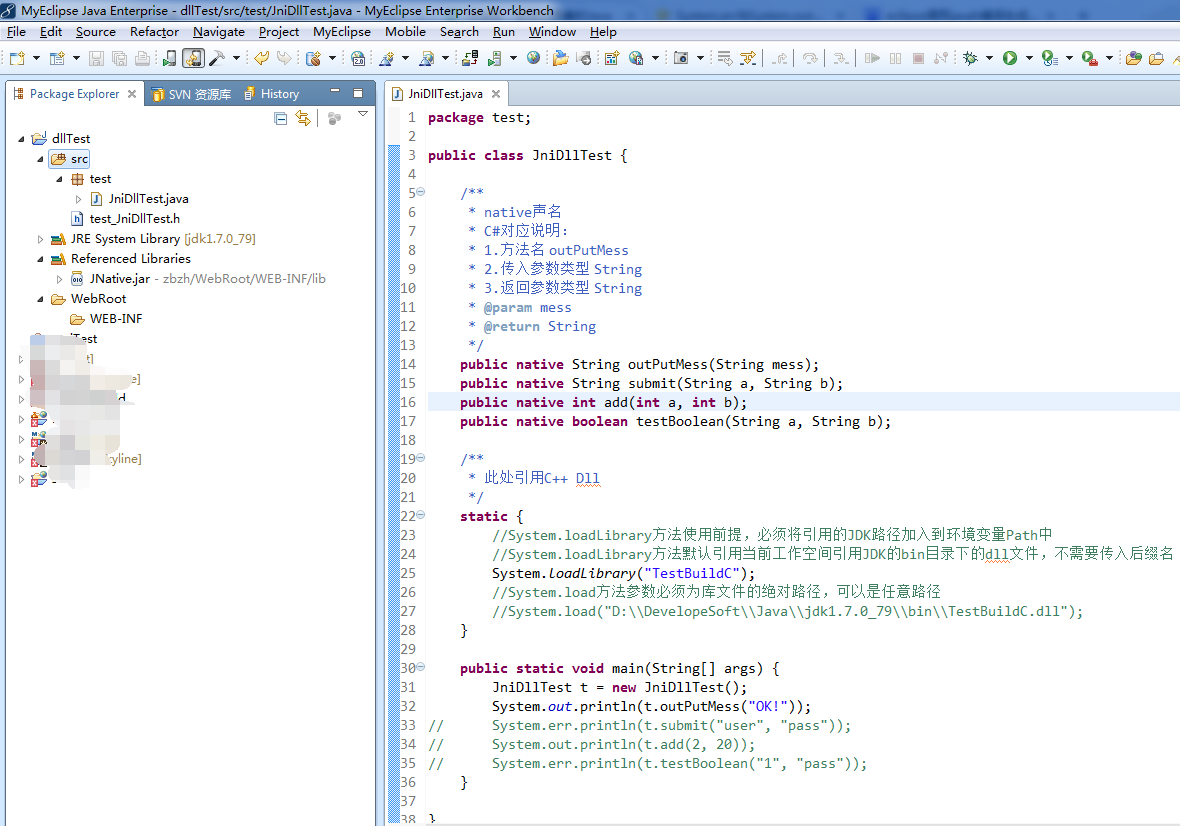Open dropdown next to hammer build icon
The height and width of the screenshot is (826, 1180).
(x=236, y=58)
